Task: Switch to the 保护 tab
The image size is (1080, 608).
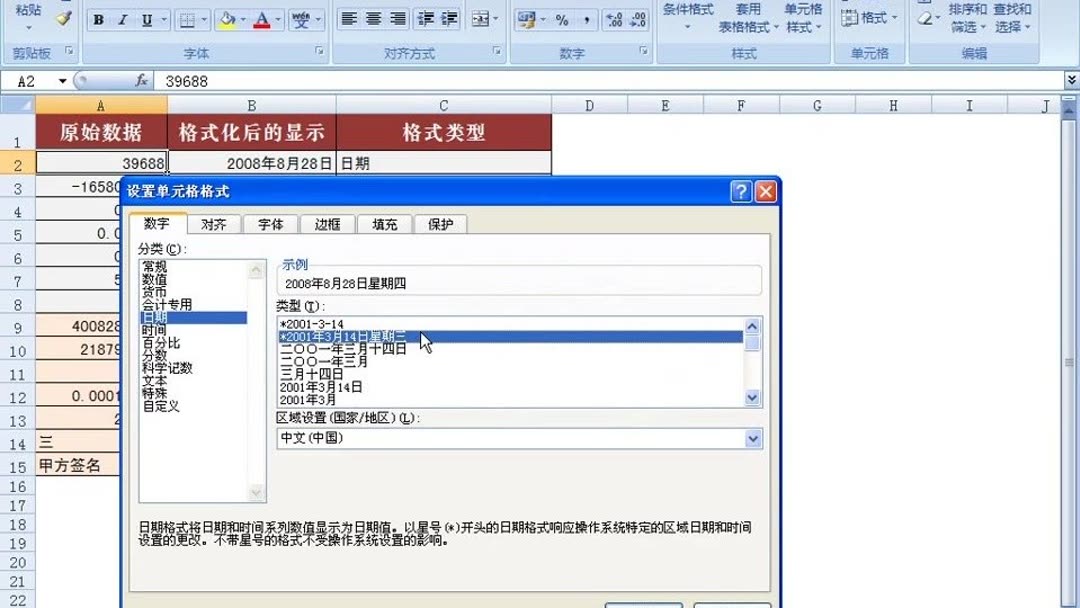Action: [439, 224]
